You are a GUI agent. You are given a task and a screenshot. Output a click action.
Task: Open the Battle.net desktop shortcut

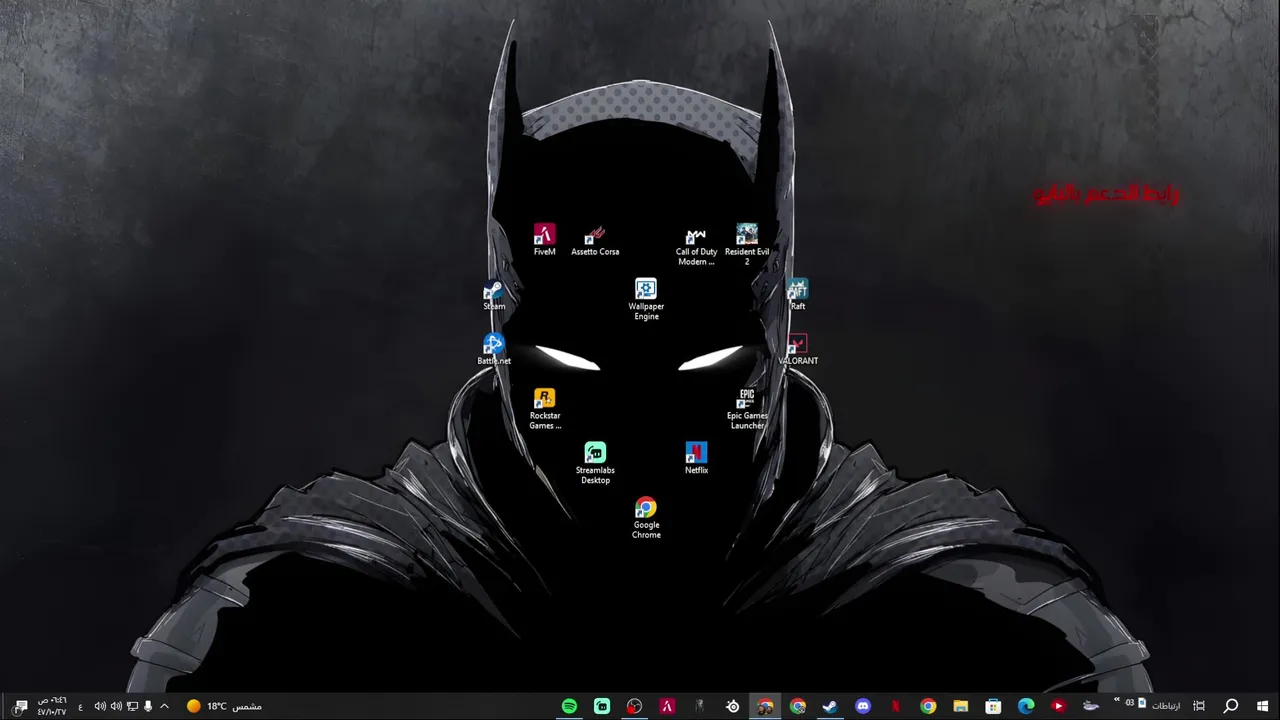(x=494, y=350)
